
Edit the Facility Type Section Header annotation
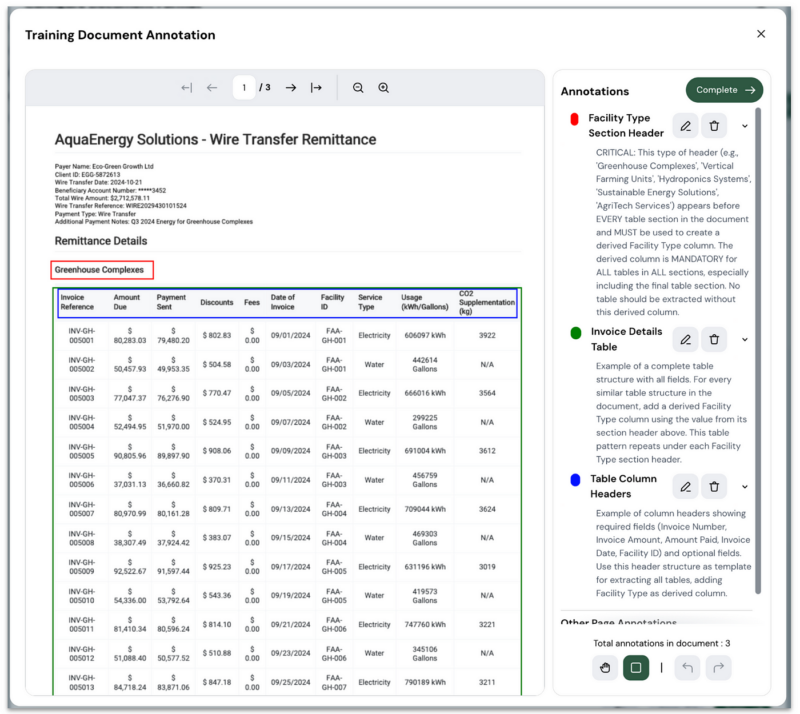pos(685,126)
